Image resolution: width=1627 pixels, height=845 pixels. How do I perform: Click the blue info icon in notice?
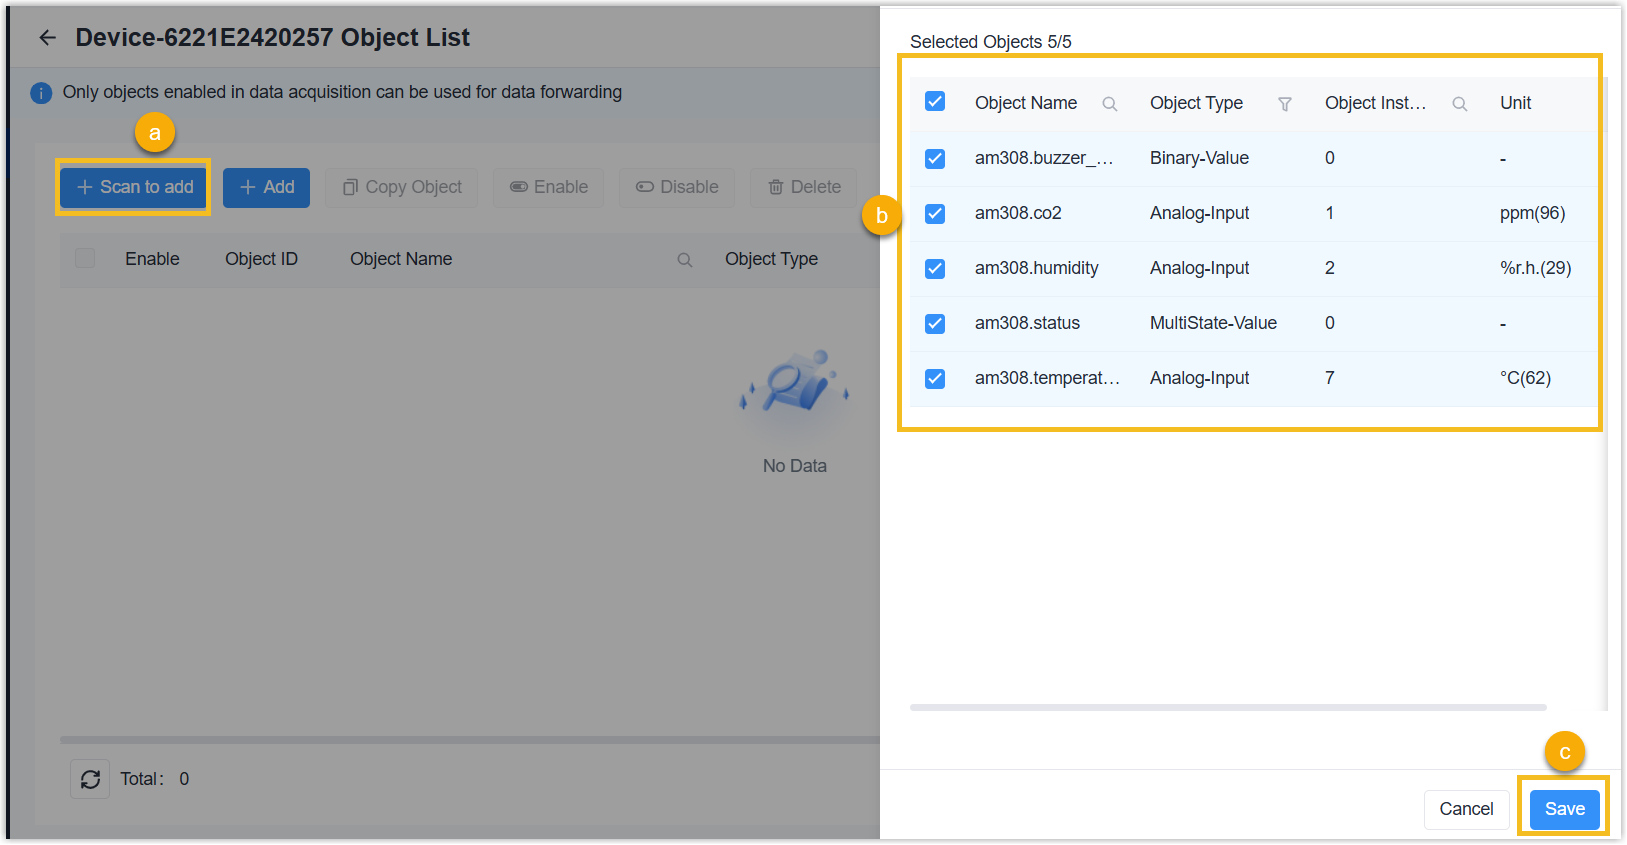[x=41, y=93]
